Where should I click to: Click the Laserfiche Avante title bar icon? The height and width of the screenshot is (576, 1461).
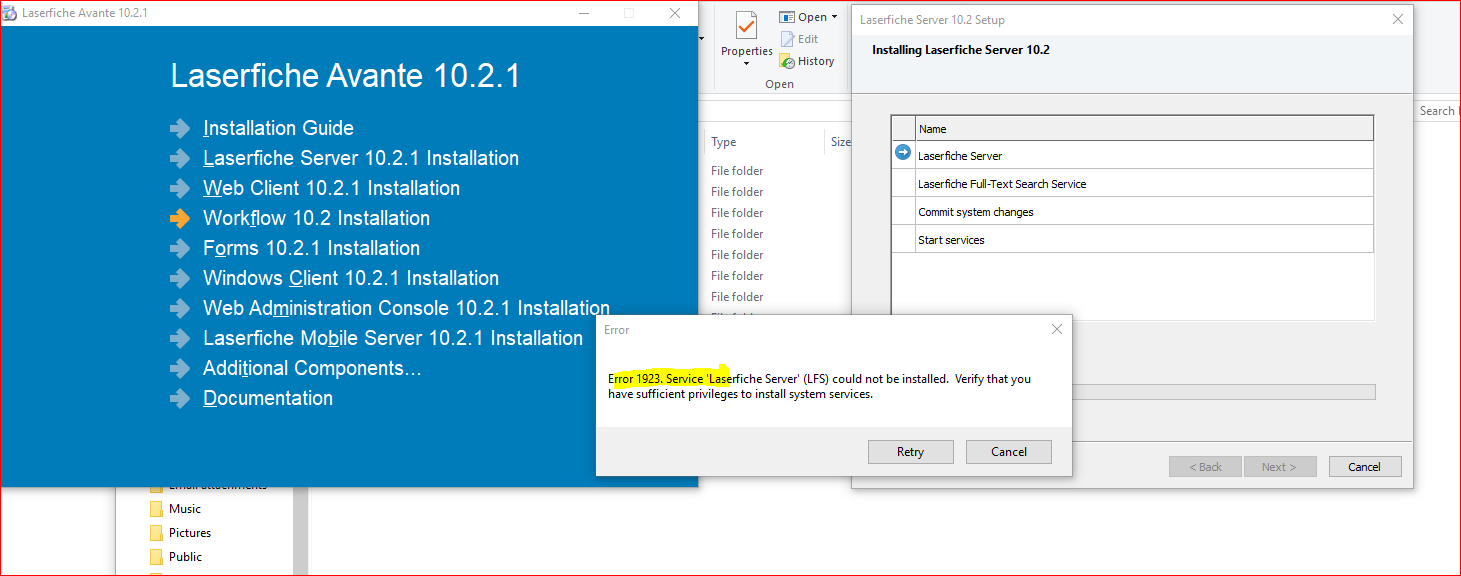[x=10, y=13]
